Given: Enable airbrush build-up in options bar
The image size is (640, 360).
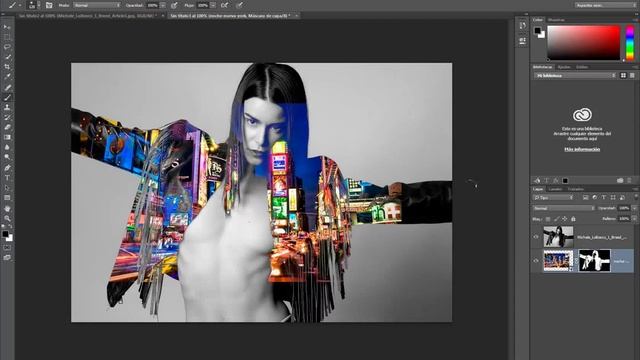Looking at the screenshot, I should [x=225, y=5].
